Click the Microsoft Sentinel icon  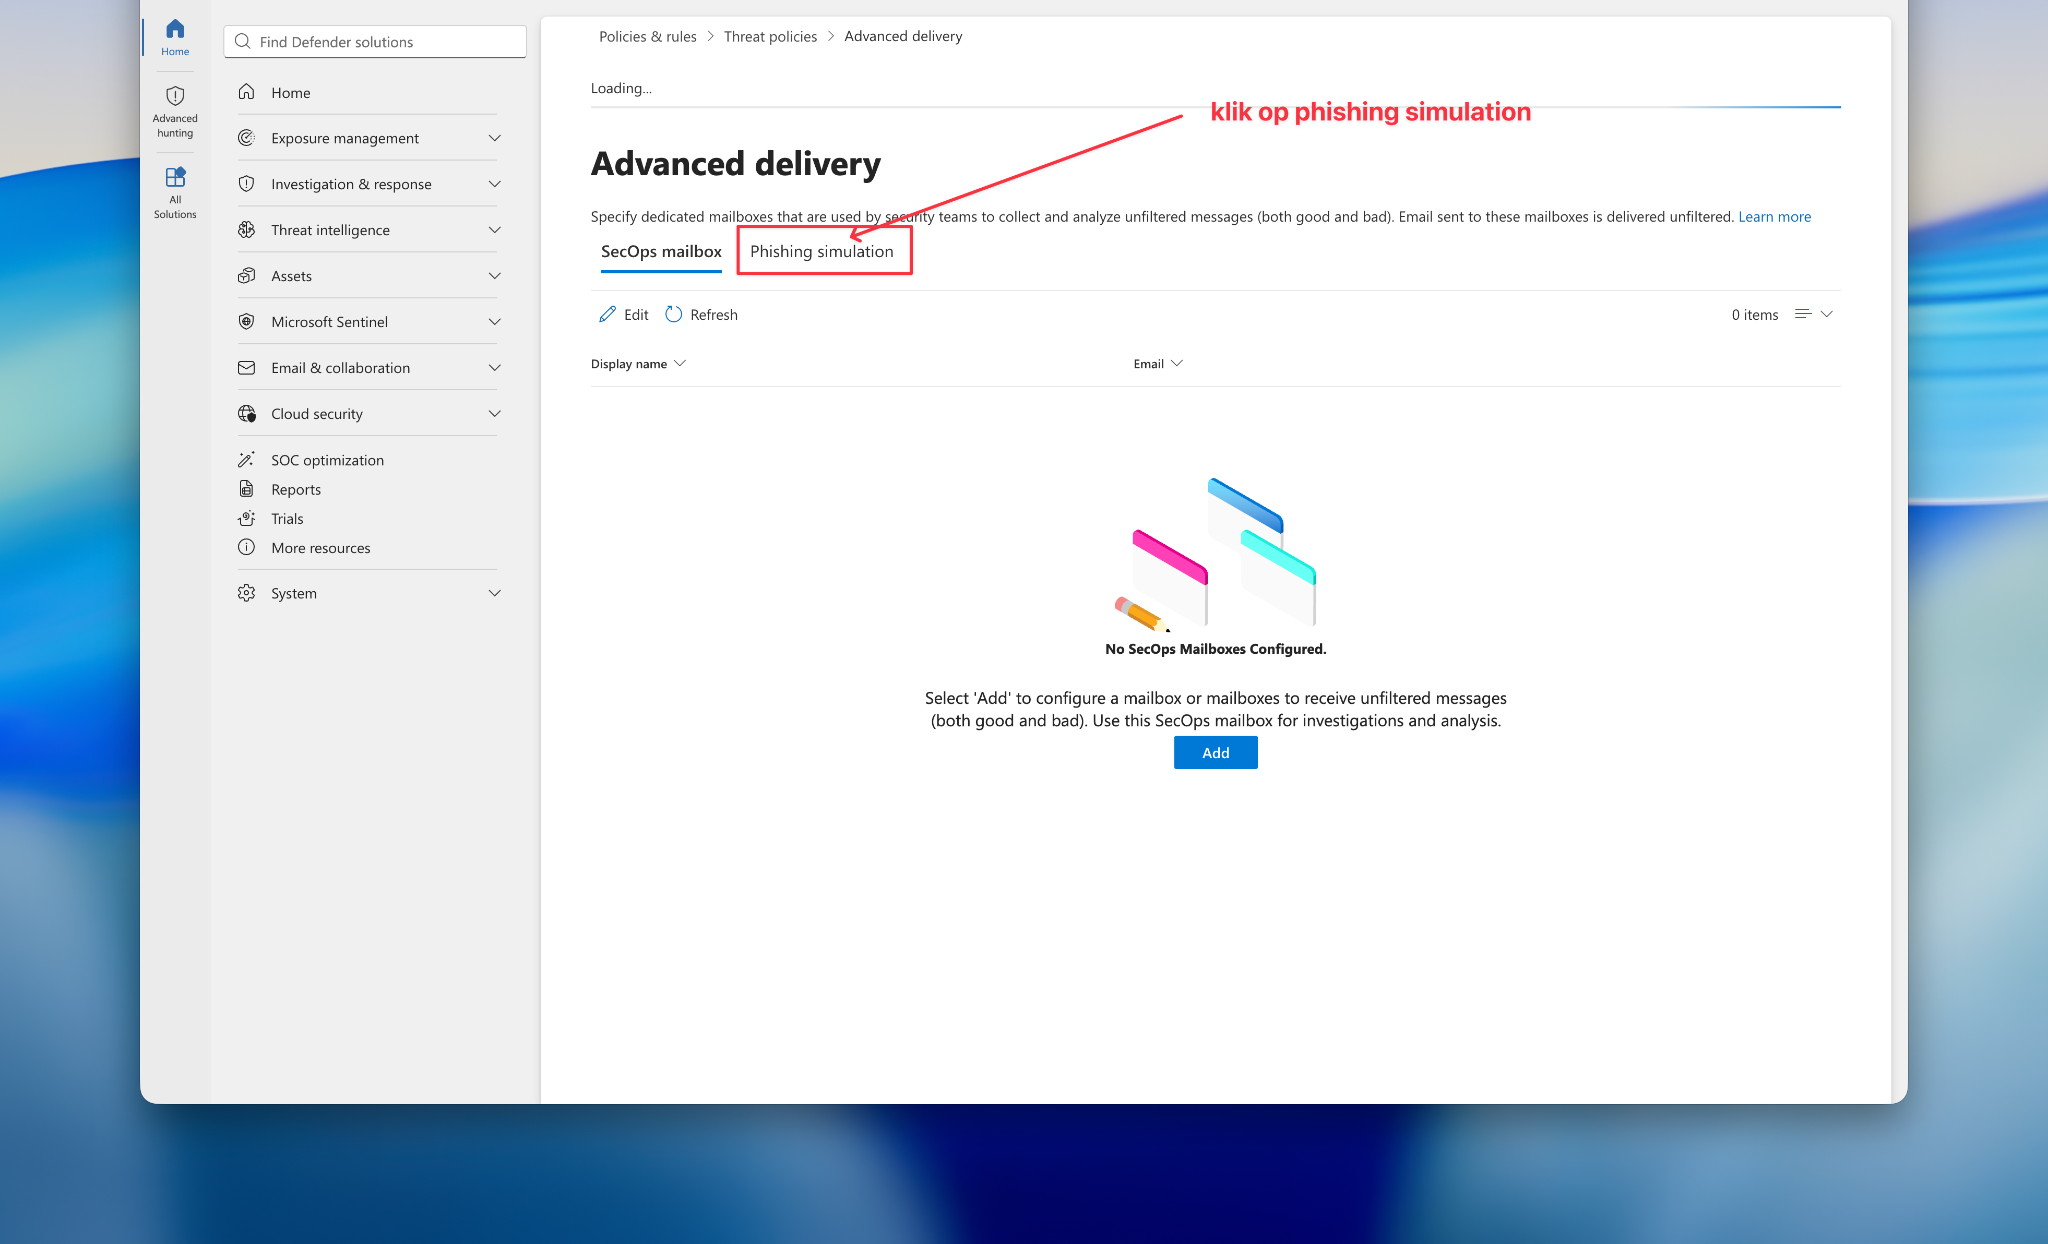246,322
